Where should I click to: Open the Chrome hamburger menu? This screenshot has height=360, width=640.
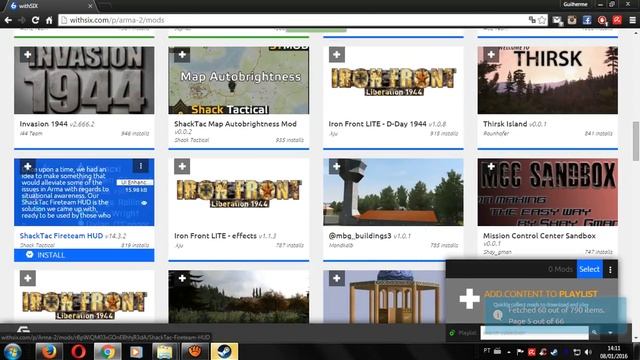(x=632, y=20)
